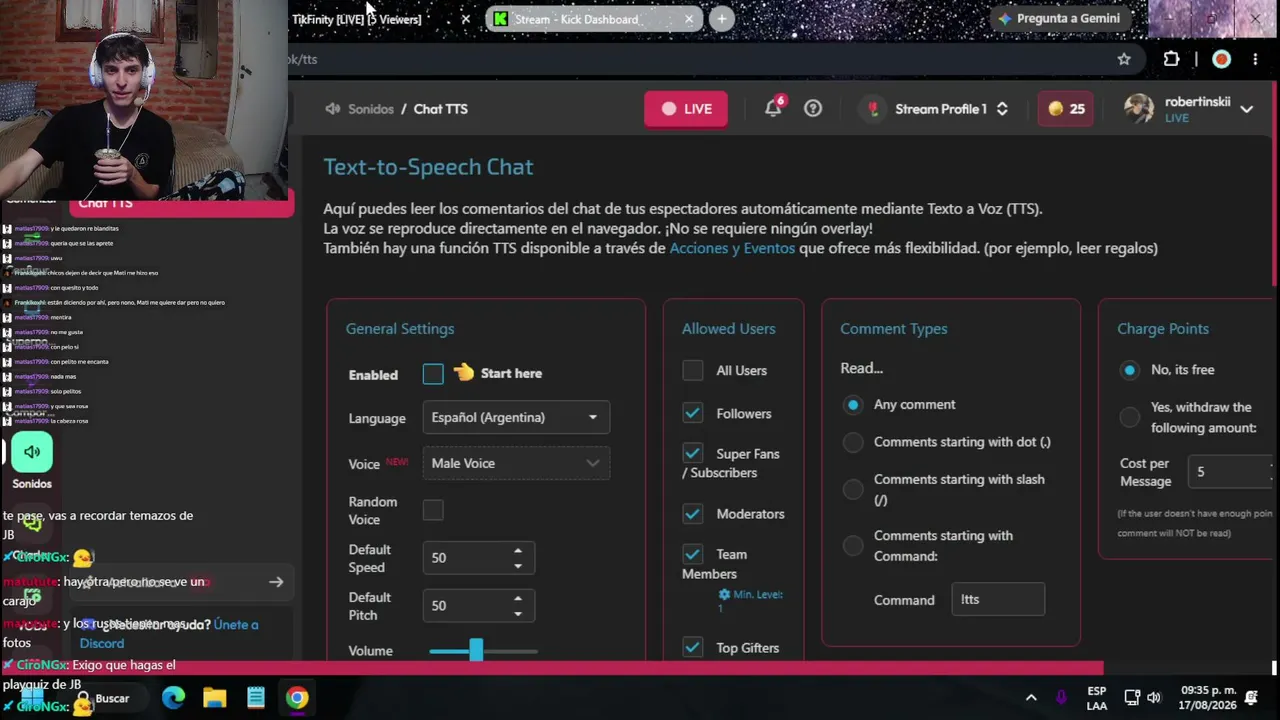Viewport: 1280px width, 720px height.
Task: Open the Chrome extensions puzzle icon
Action: point(1171,59)
